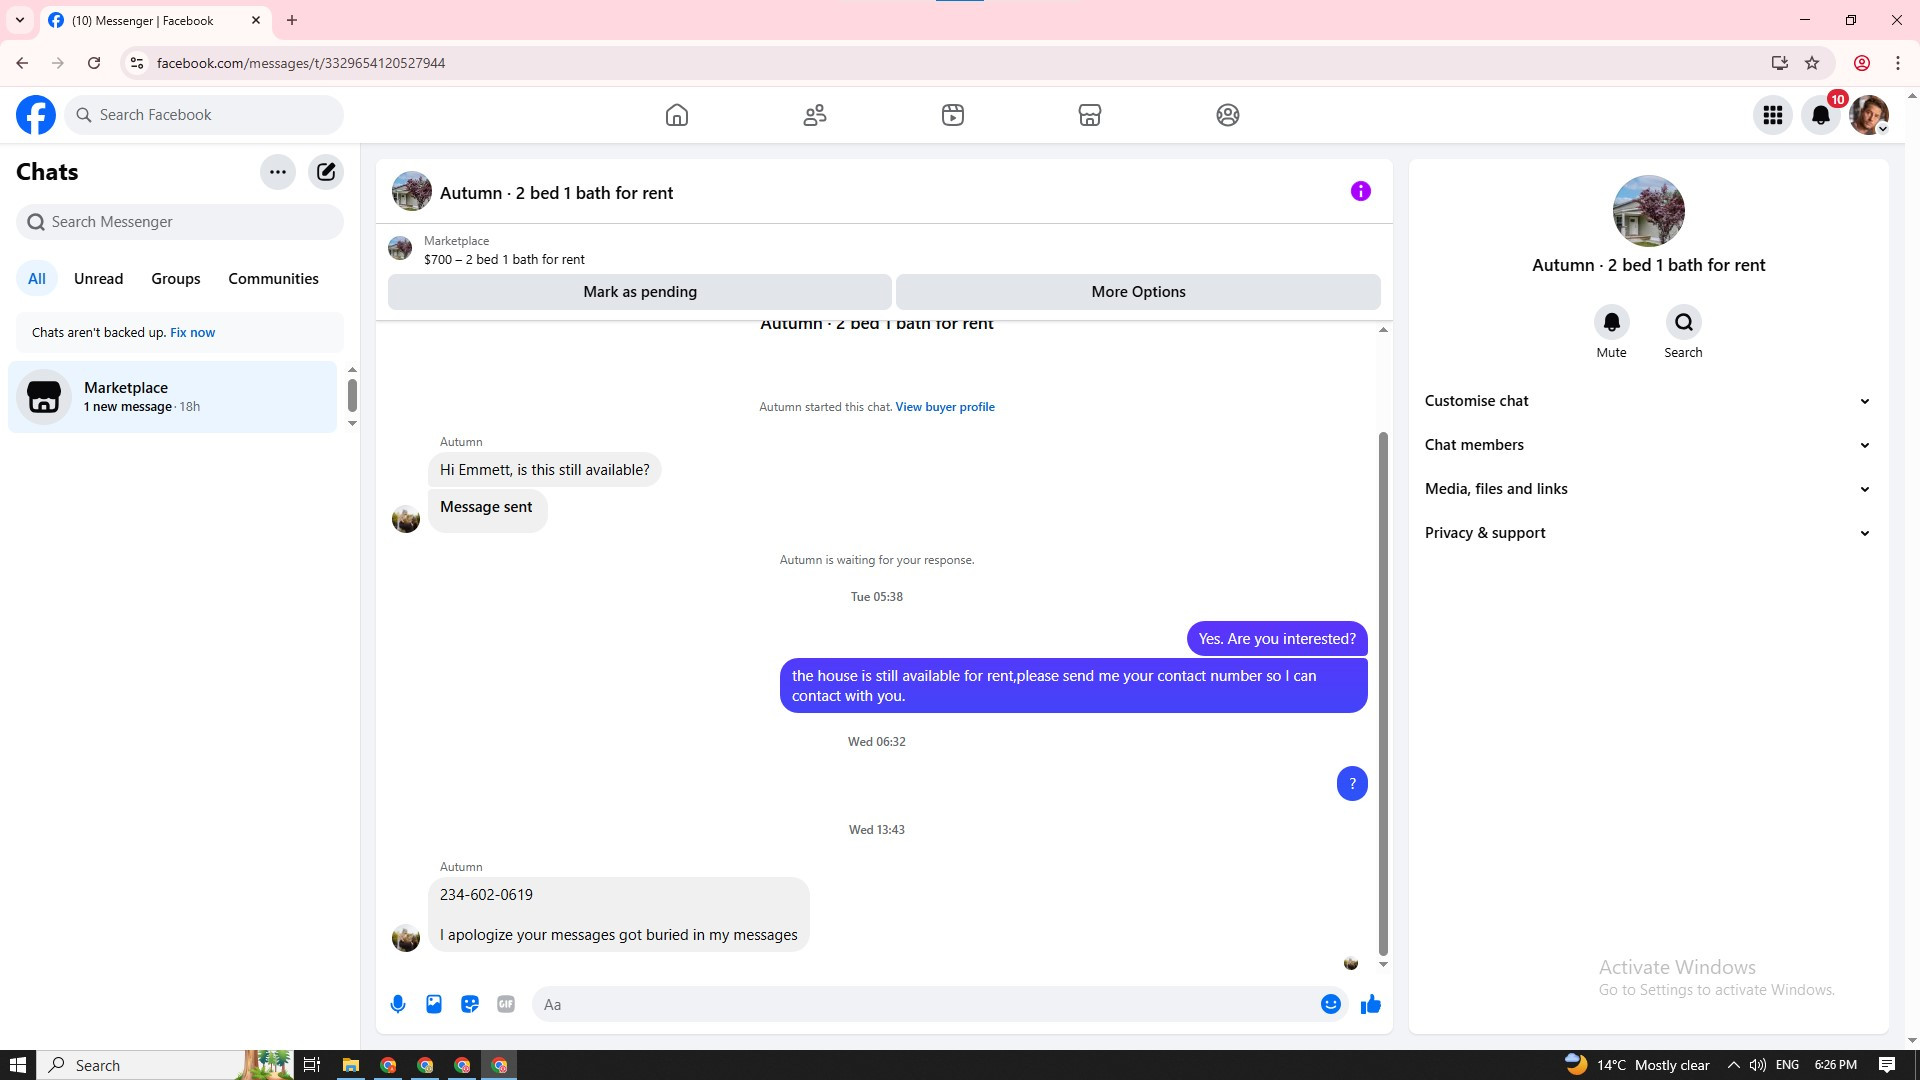The height and width of the screenshot is (1080, 1920).
Task: Click the new message compose icon
Action: point(326,172)
